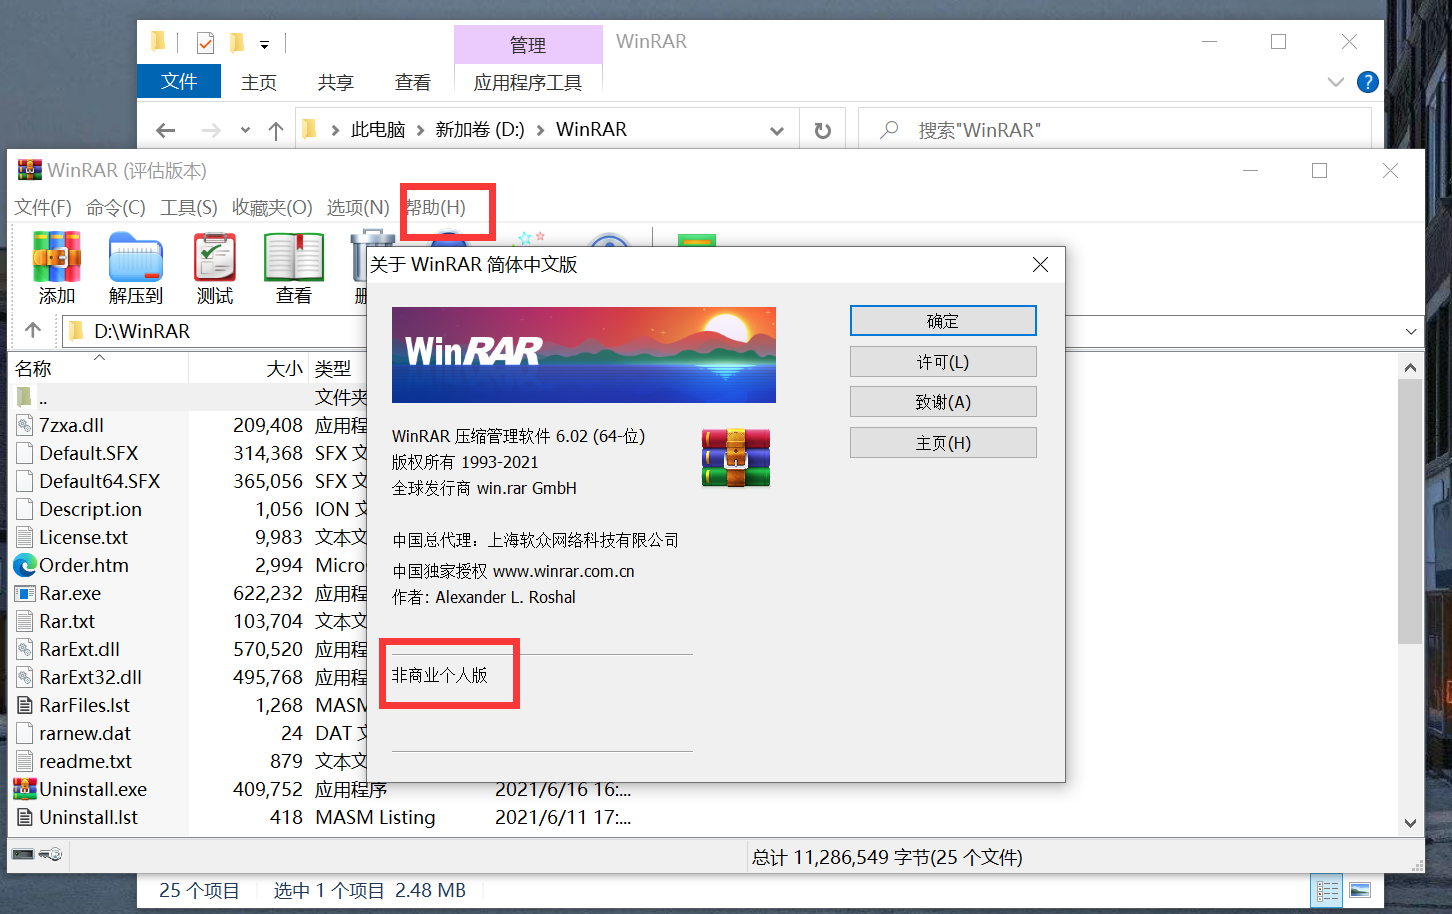Switch to the 共享 ribbon tab
The image size is (1452, 914).
335,82
